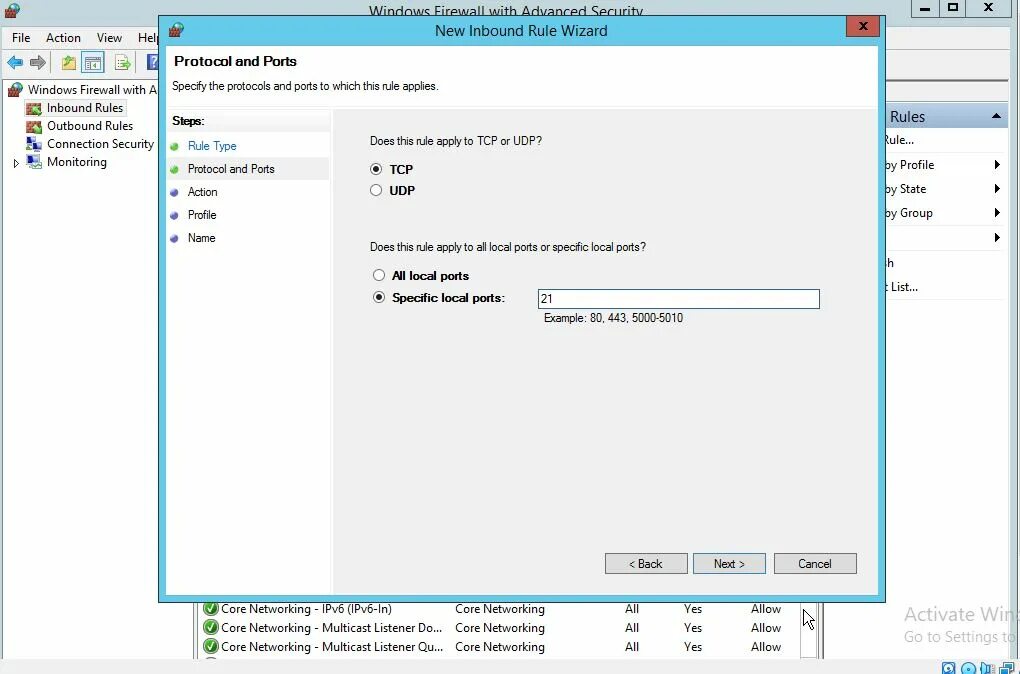Click the optical disc status icon at bottom right
The width and height of the screenshot is (1020, 674).
[x=969, y=668]
